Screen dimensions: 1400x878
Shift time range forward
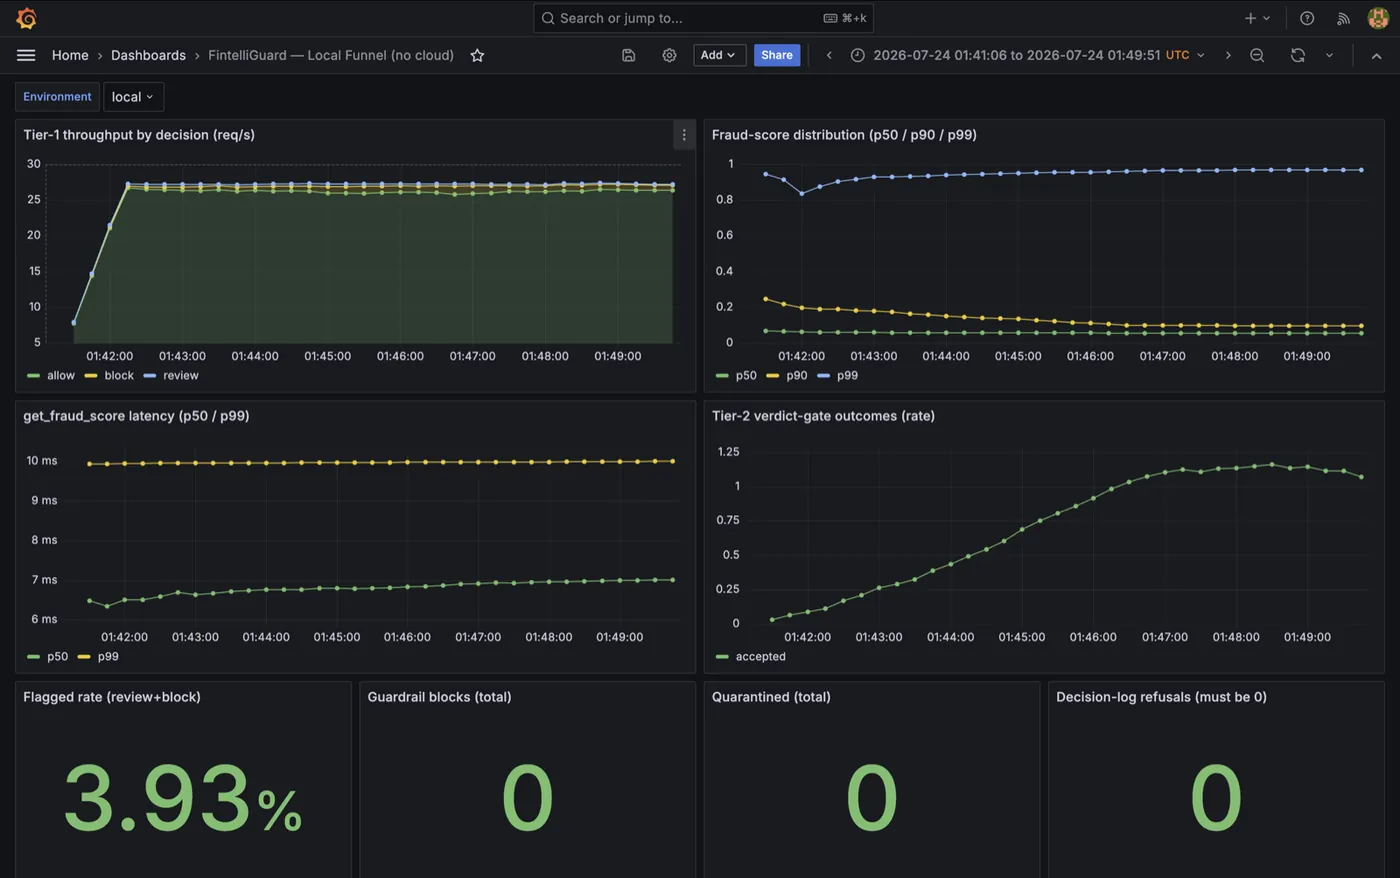pyautogui.click(x=1228, y=55)
